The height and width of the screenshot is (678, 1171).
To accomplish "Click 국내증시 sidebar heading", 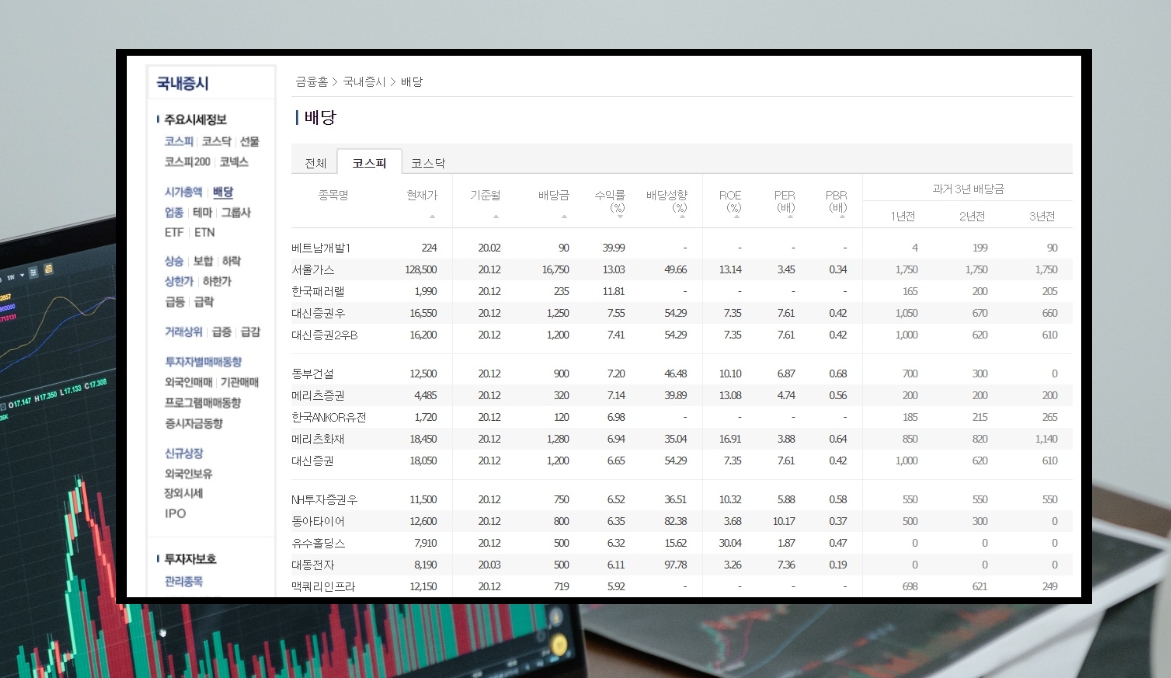I will [x=182, y=84].
